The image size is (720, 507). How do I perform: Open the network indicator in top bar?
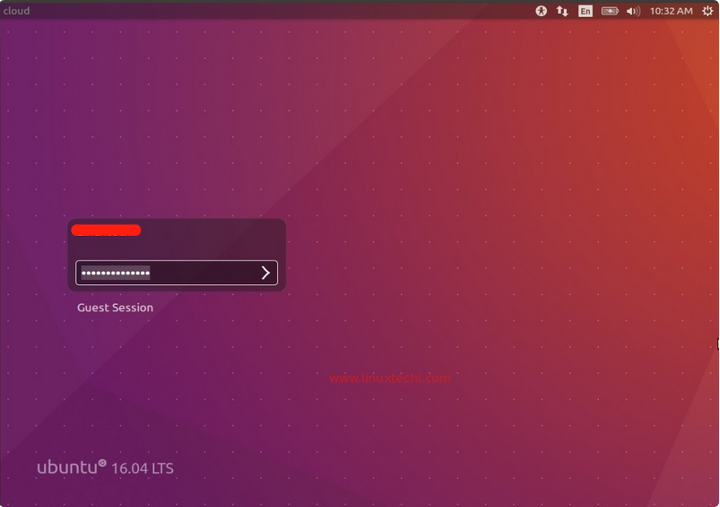pos(562,11)
